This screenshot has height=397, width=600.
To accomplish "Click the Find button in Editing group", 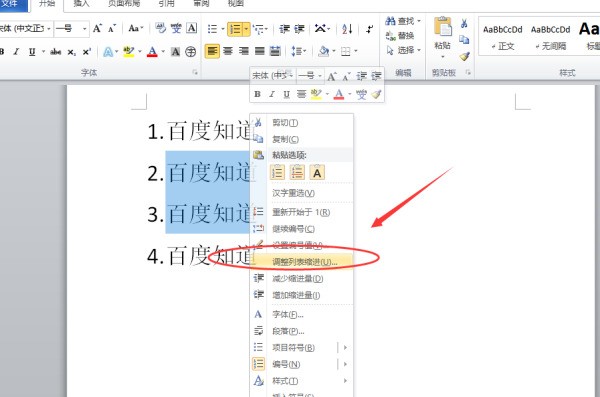I will coord(403,21).
